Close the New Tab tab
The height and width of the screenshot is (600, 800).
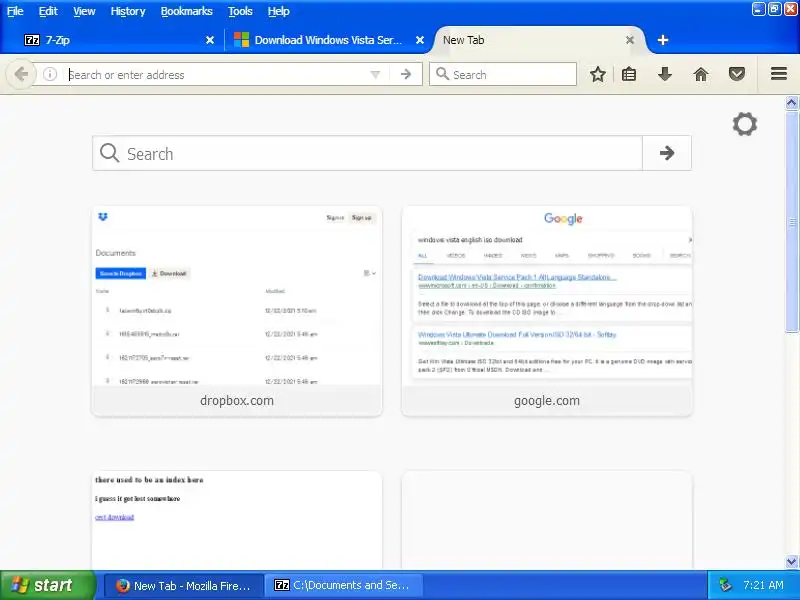(x=630, y=40)
